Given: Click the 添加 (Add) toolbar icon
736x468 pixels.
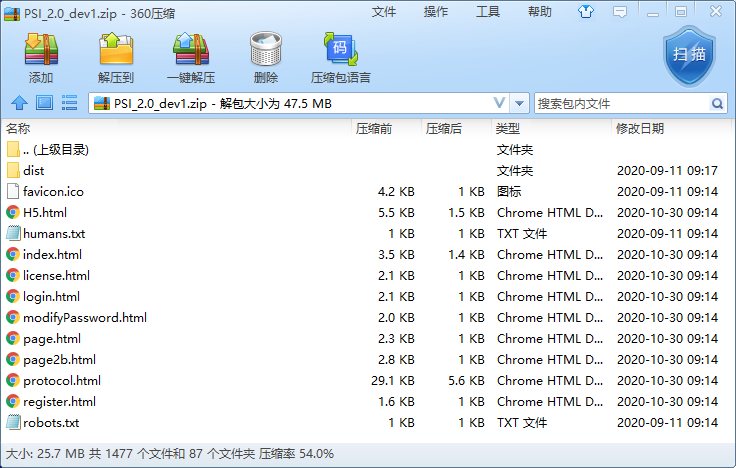Looking at the screenshot, I should tap(41, 57).
